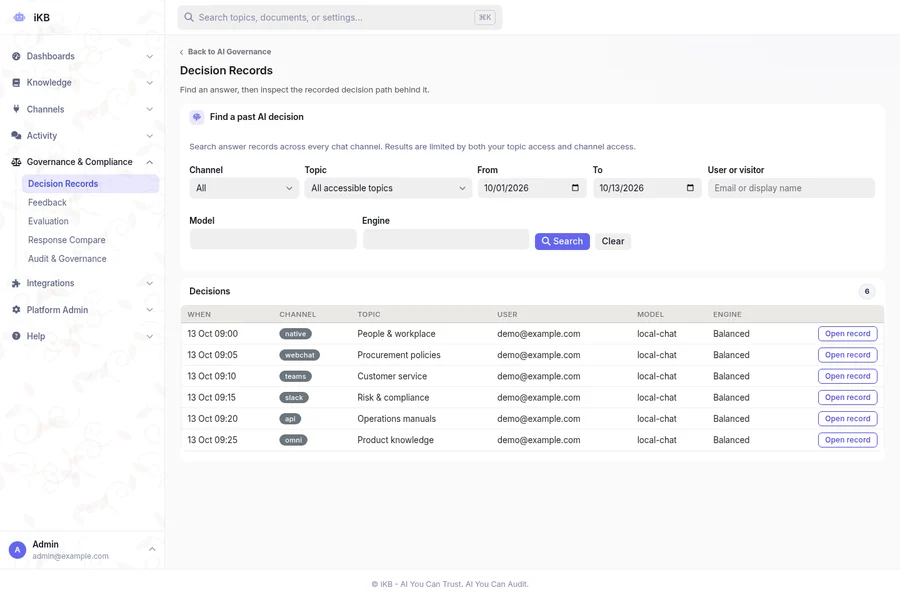Click the Dashboards gauge icon
Image resolution: width=900 pixels, height=600 pixels.
16,56
